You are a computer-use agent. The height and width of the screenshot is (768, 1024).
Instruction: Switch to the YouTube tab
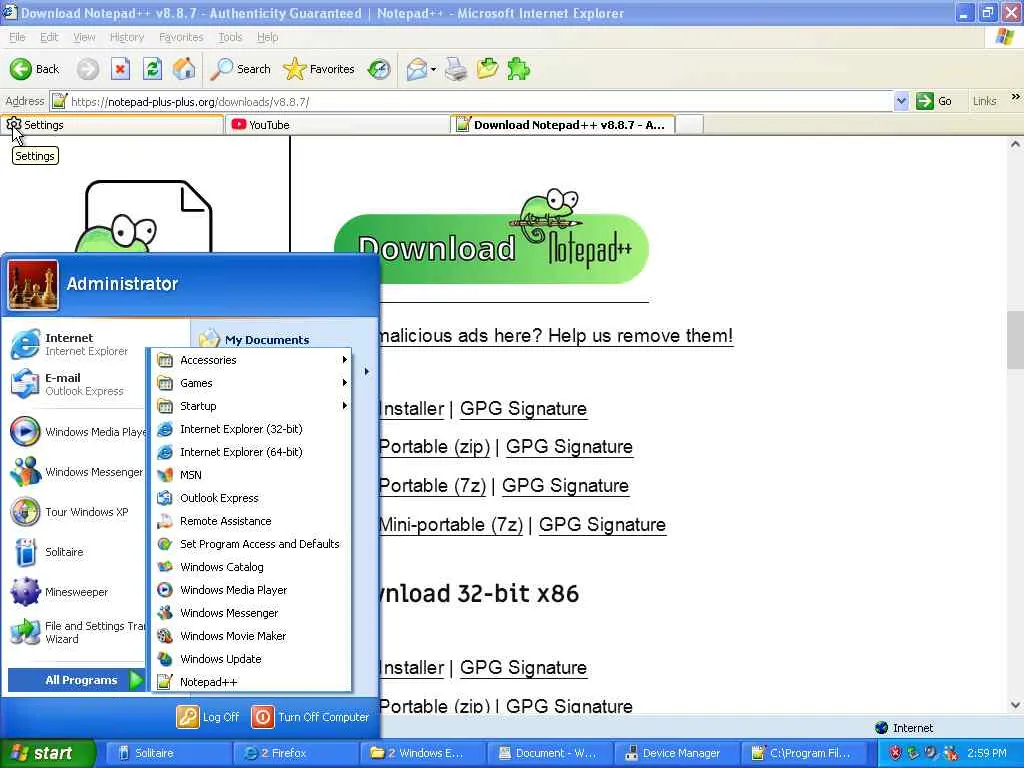pyautogui.click(x=338, y=125)
